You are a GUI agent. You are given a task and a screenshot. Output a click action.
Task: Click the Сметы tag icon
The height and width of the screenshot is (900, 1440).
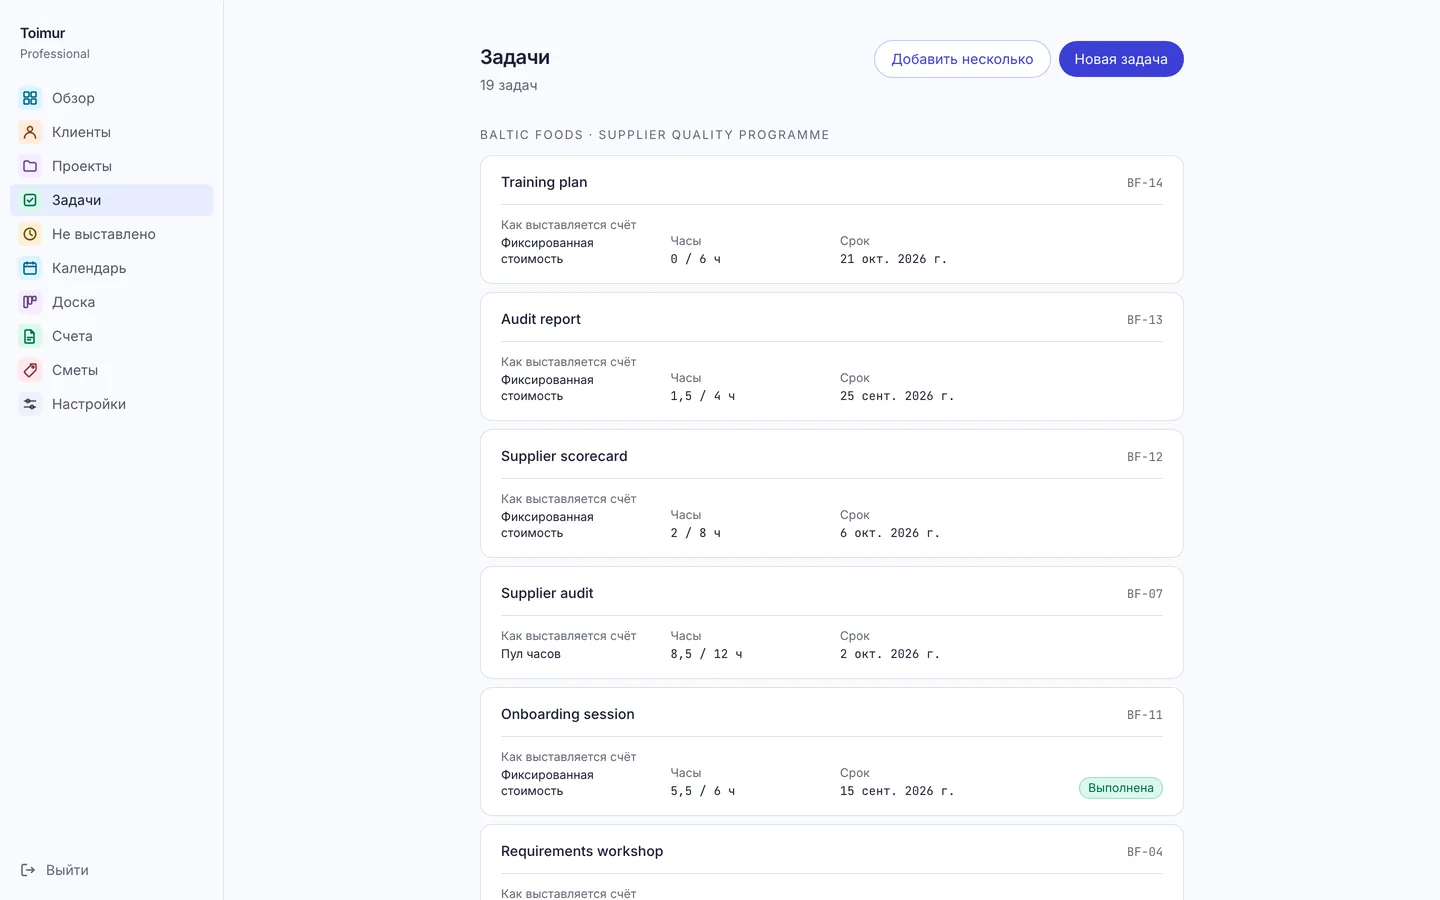coord(30,370)
